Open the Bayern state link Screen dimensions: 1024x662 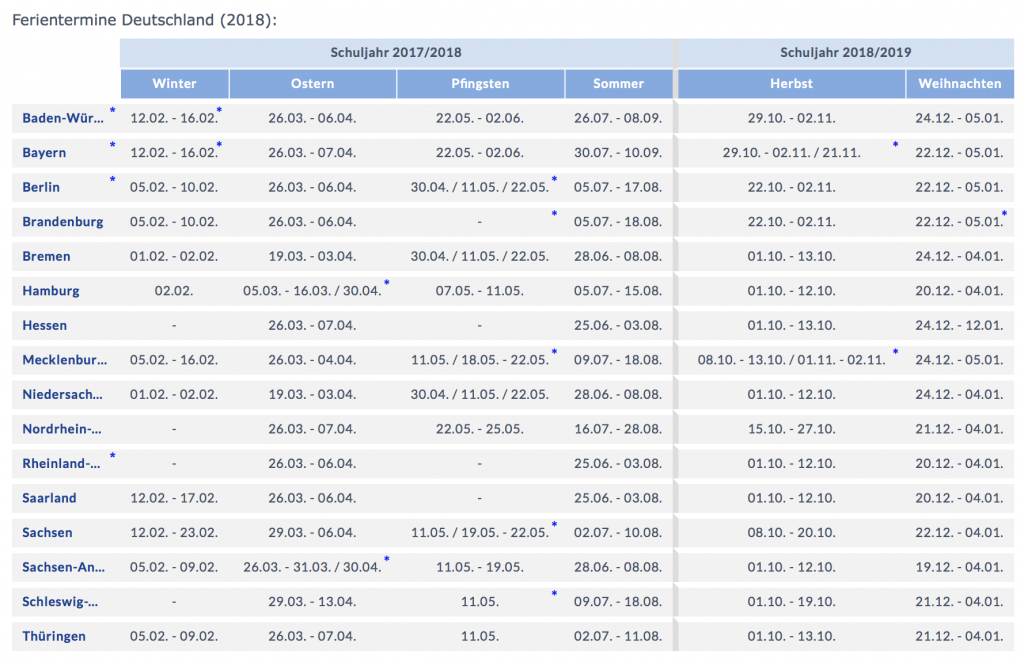tap(44, 153)
